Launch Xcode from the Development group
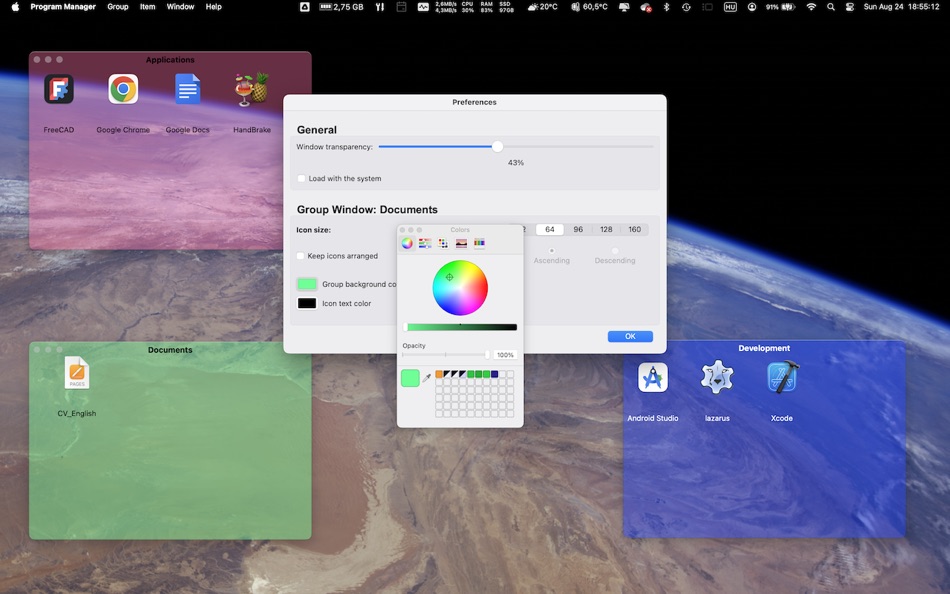Screen dimensions: 950x594 782,378
